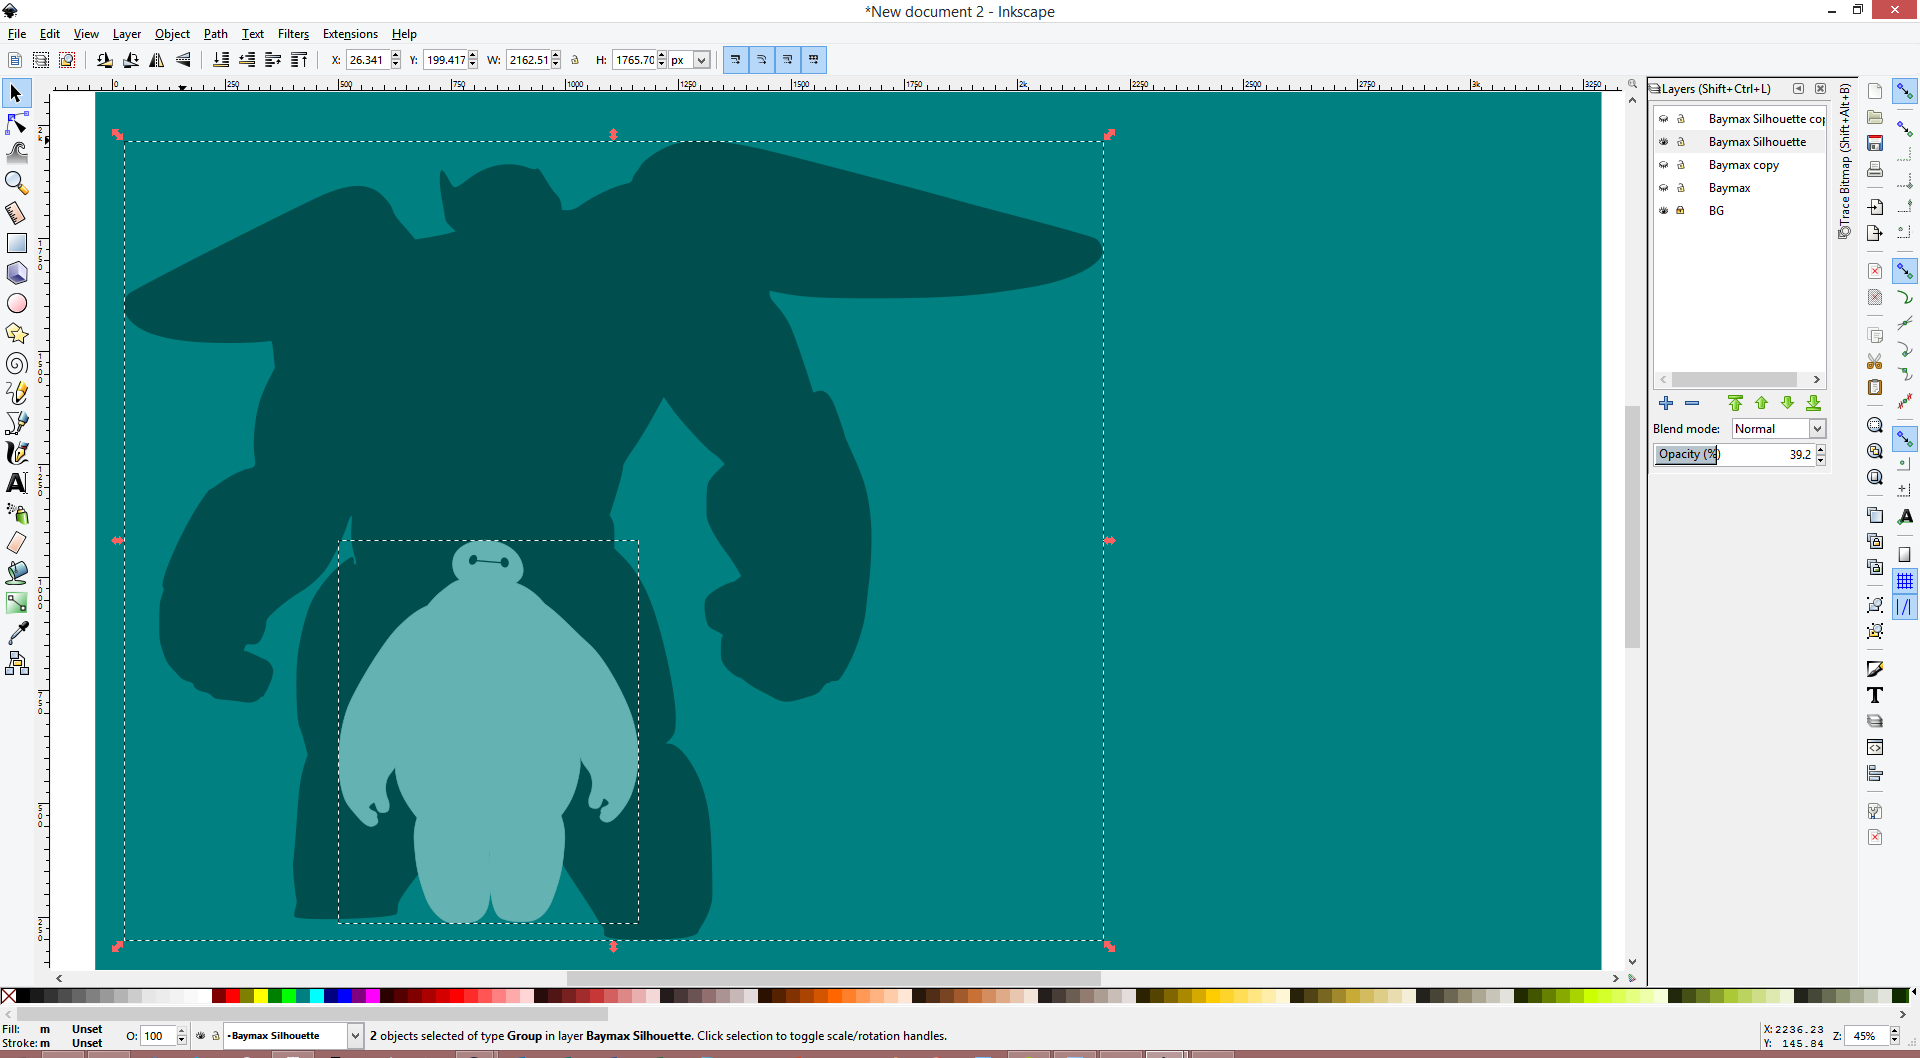The height and width of the screenshot is (1058, 1920).
Task: Click the H height input field
Action: pyautogui.click(x=634, y=60)
